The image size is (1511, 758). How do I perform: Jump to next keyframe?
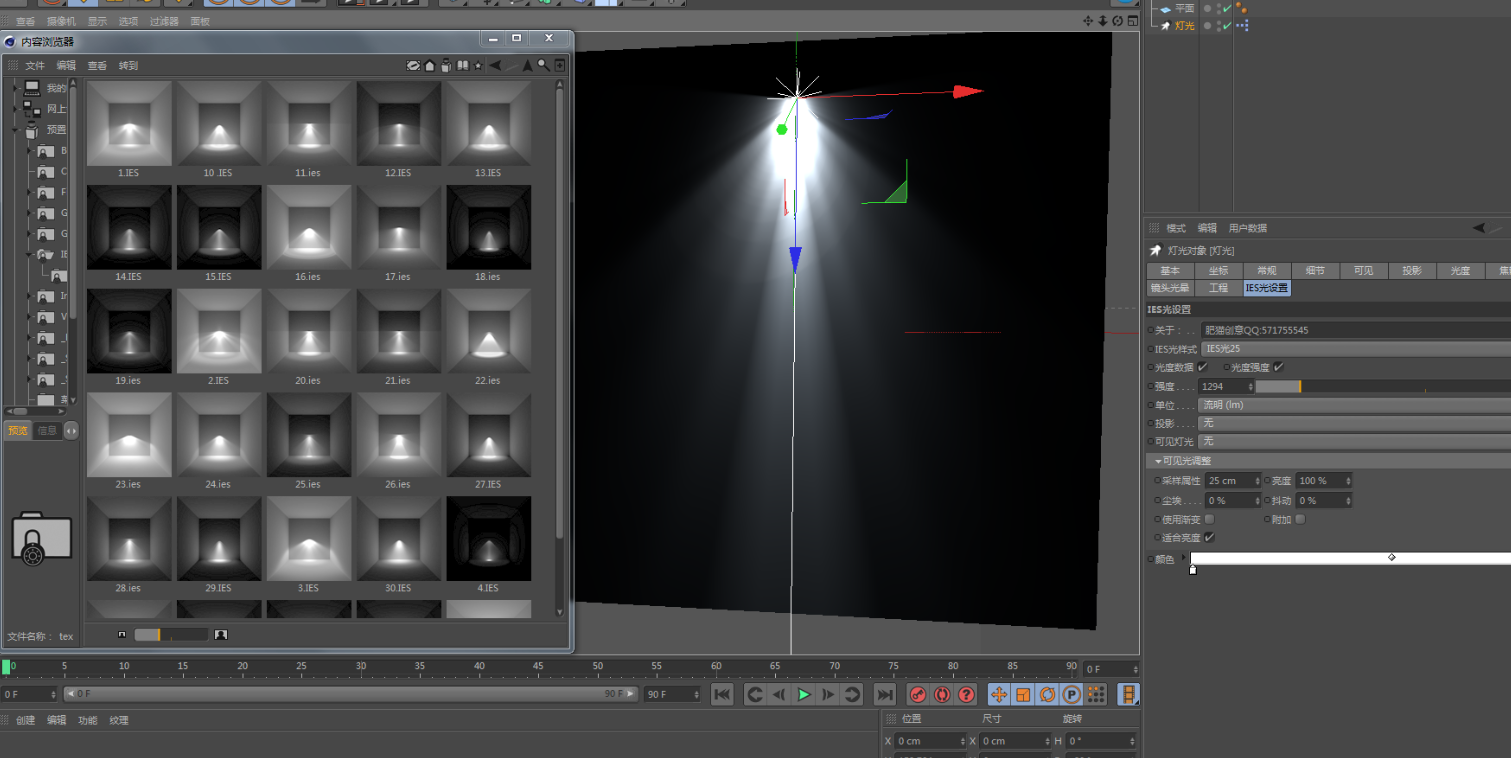tap(852, 694)
